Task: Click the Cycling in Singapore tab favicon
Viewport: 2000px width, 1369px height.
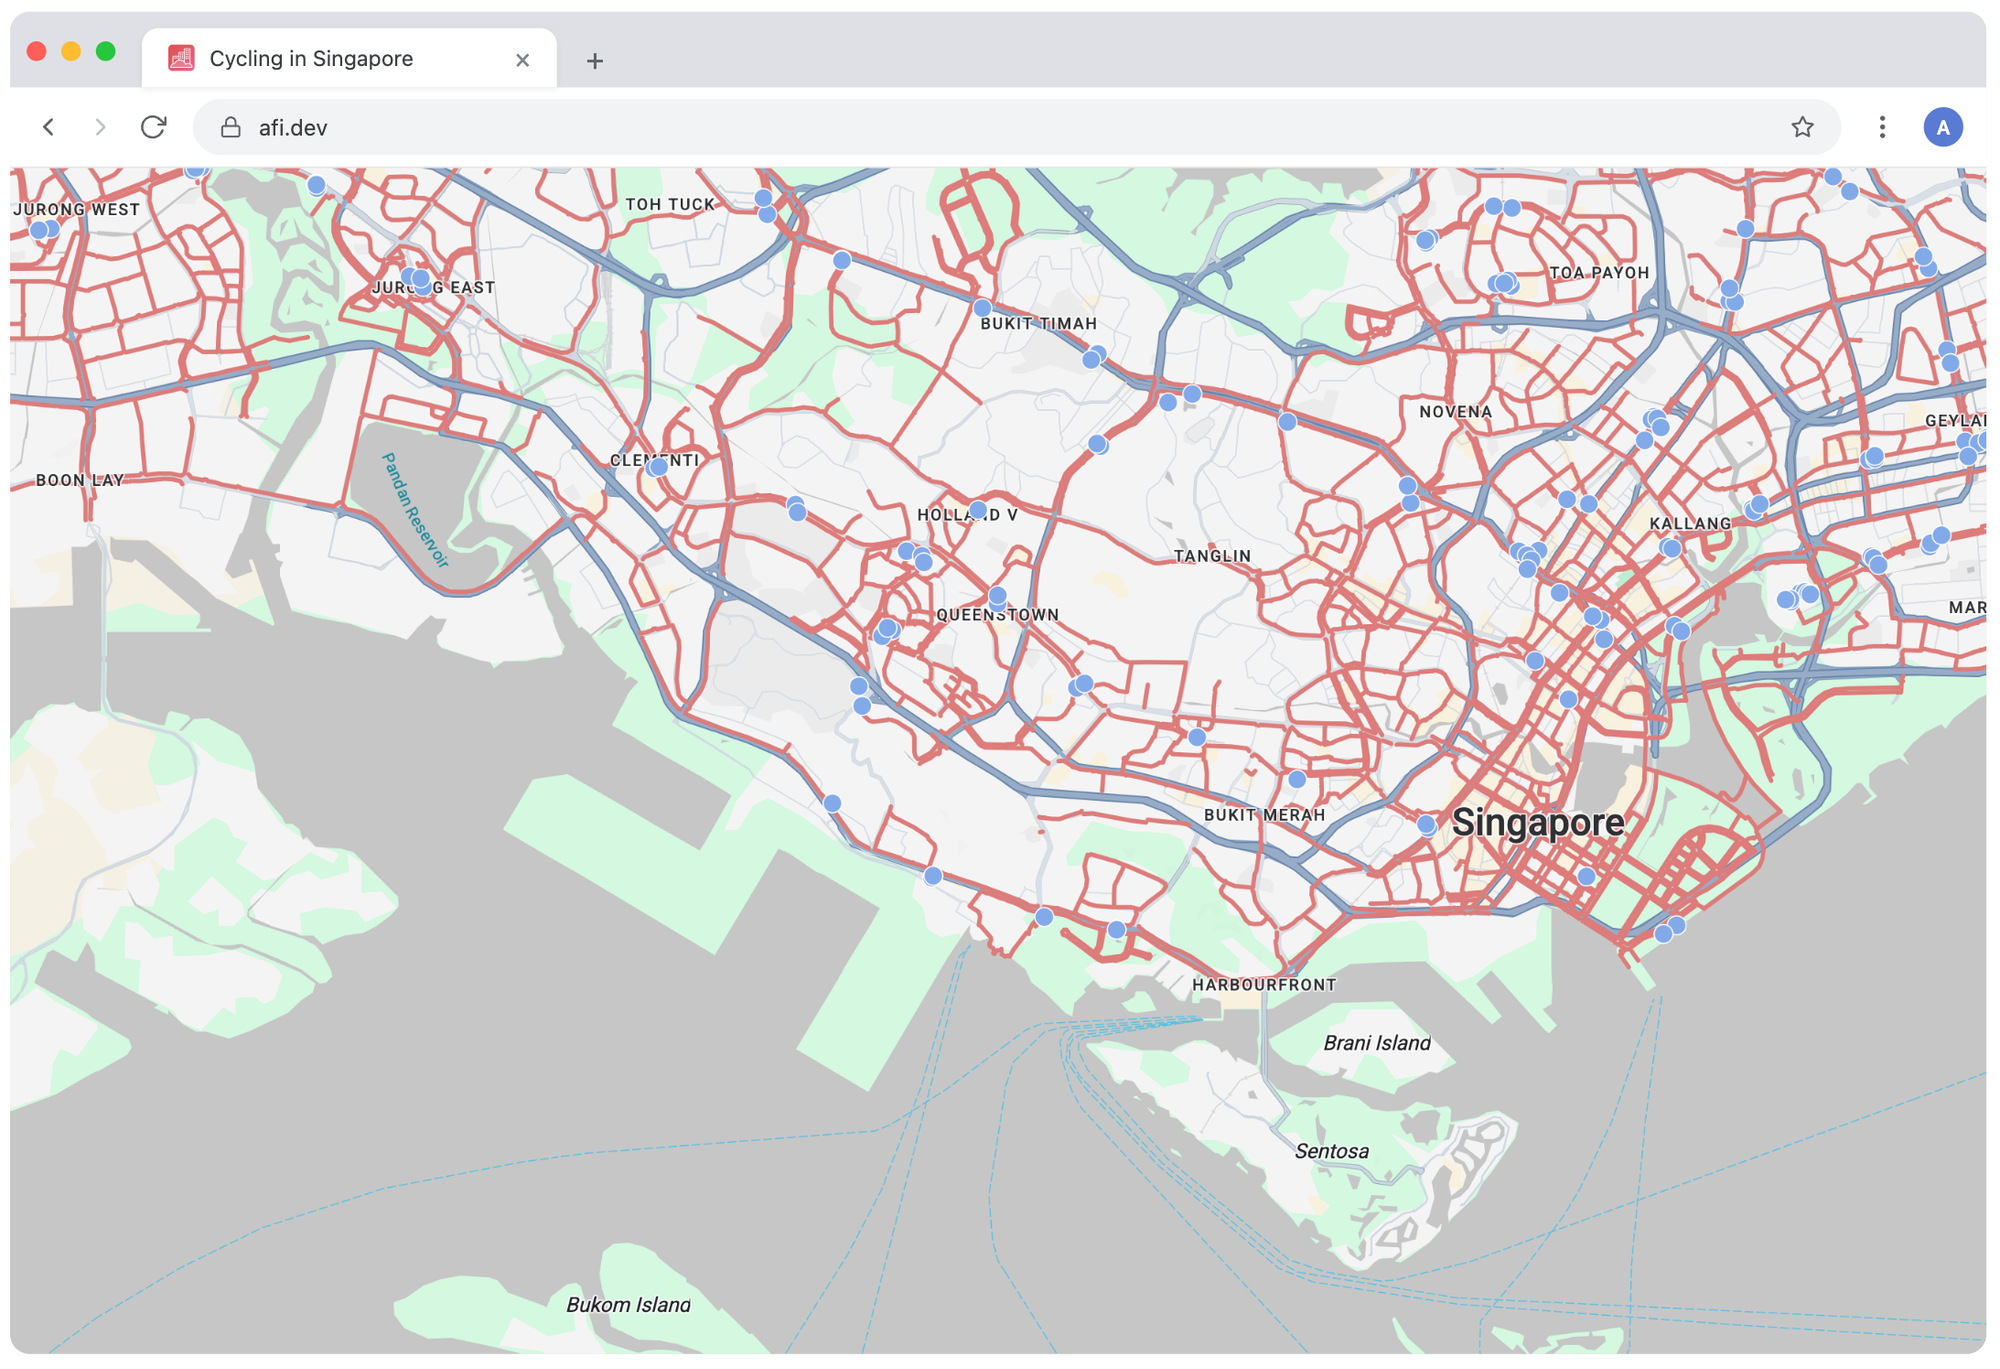Action: [181, 58]
